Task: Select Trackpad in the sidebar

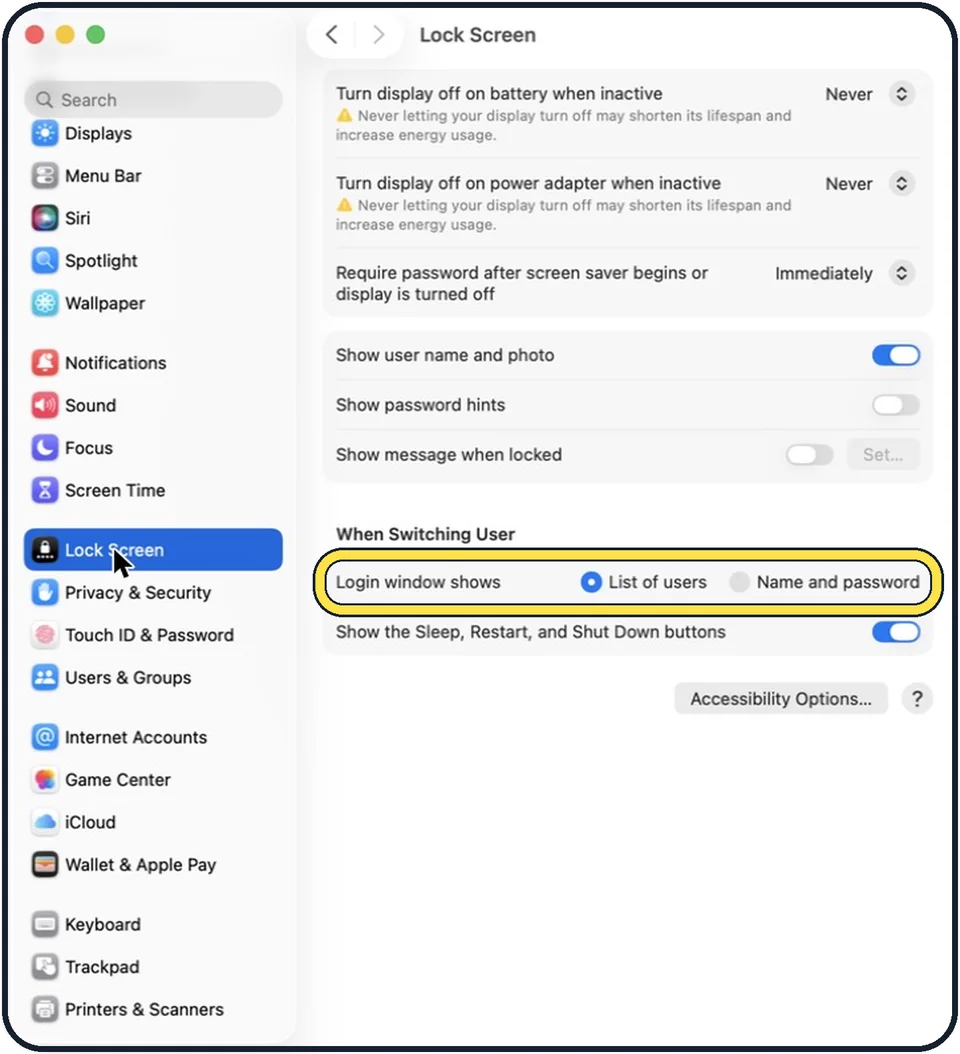Action: pos(153,967)
